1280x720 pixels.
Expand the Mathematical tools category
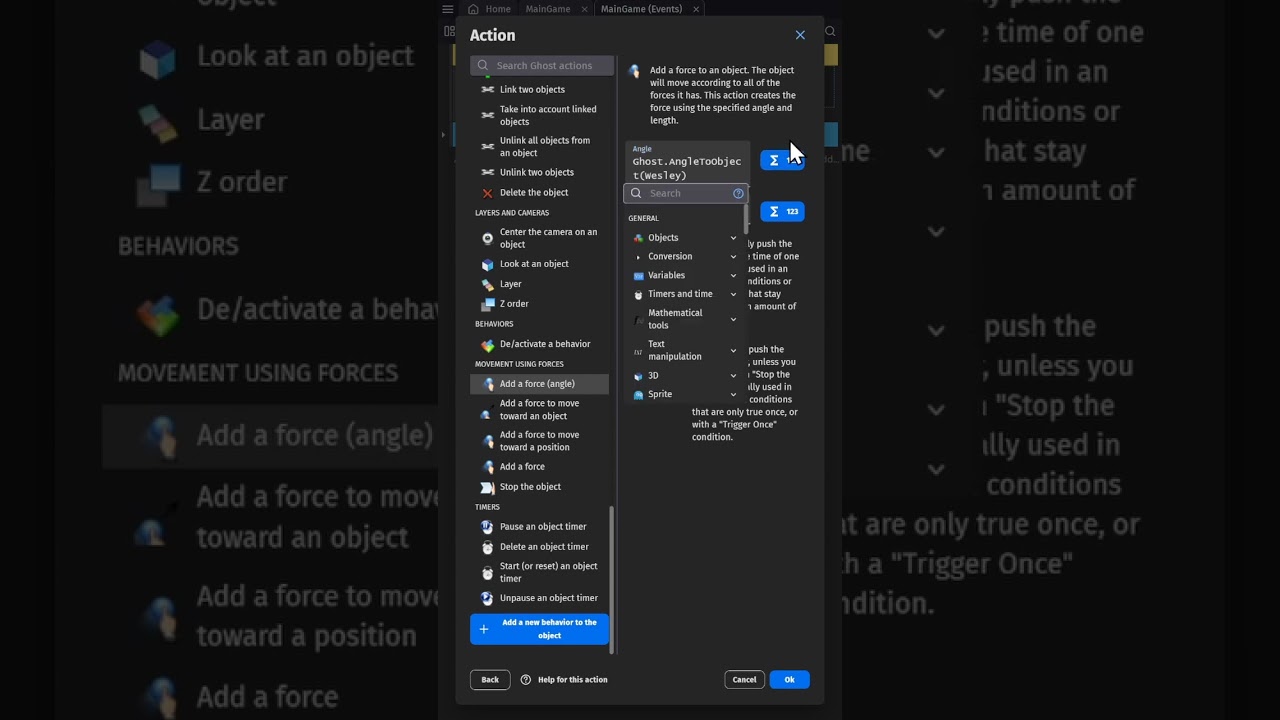686,319
